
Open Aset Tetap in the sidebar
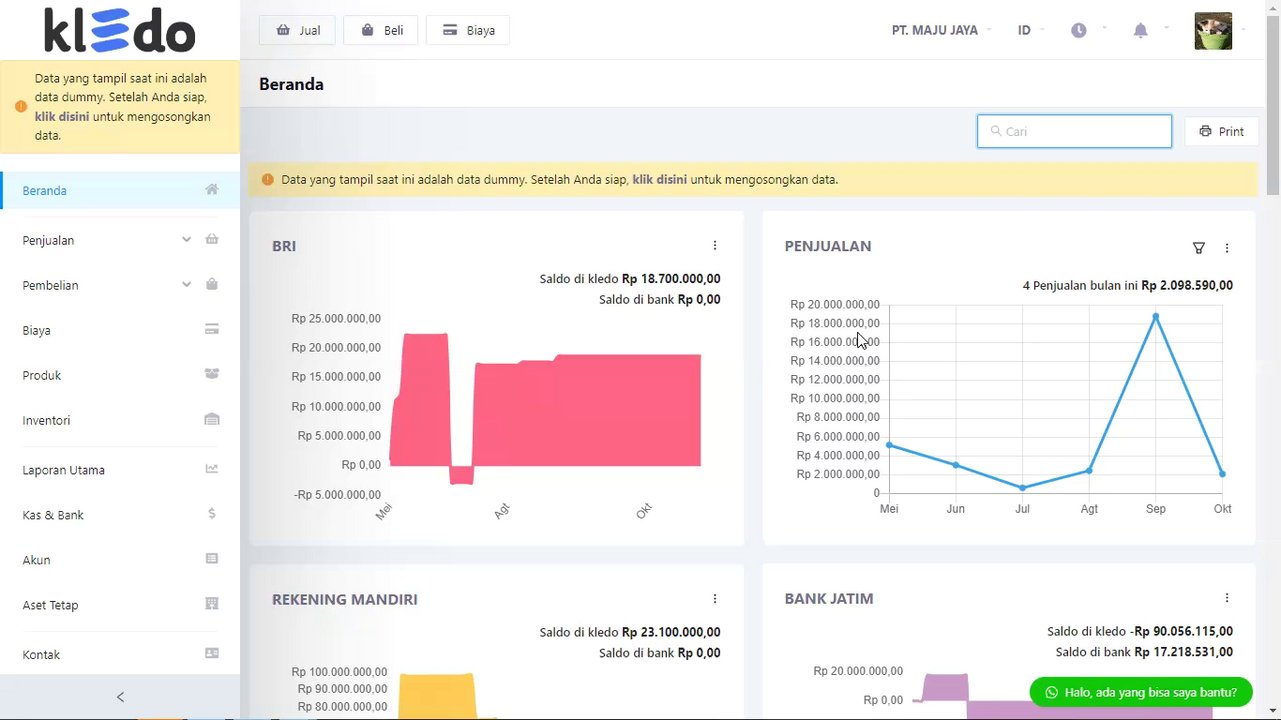click(x=120, y=605)
